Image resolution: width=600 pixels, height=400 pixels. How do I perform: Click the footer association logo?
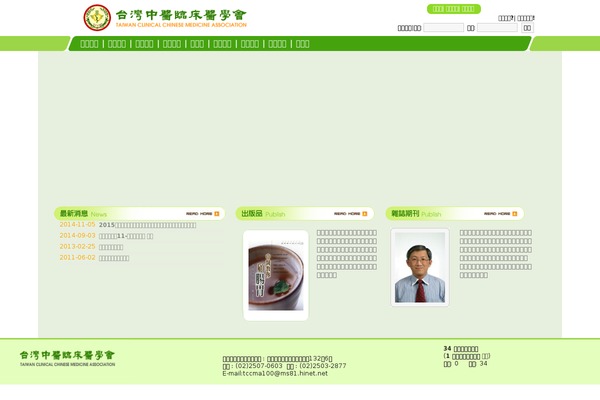(67, 358)
